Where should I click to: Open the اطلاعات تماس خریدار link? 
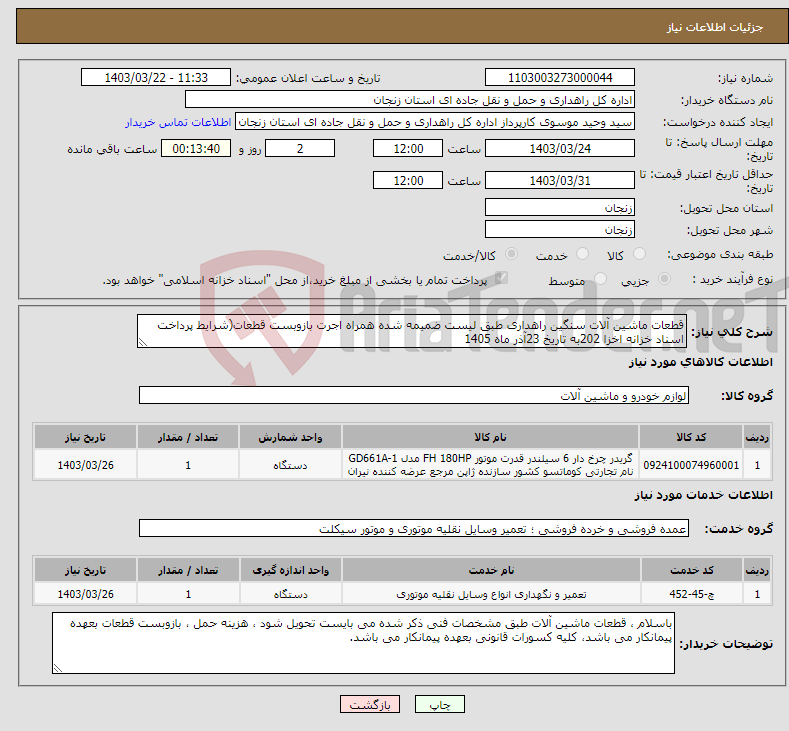178,122
